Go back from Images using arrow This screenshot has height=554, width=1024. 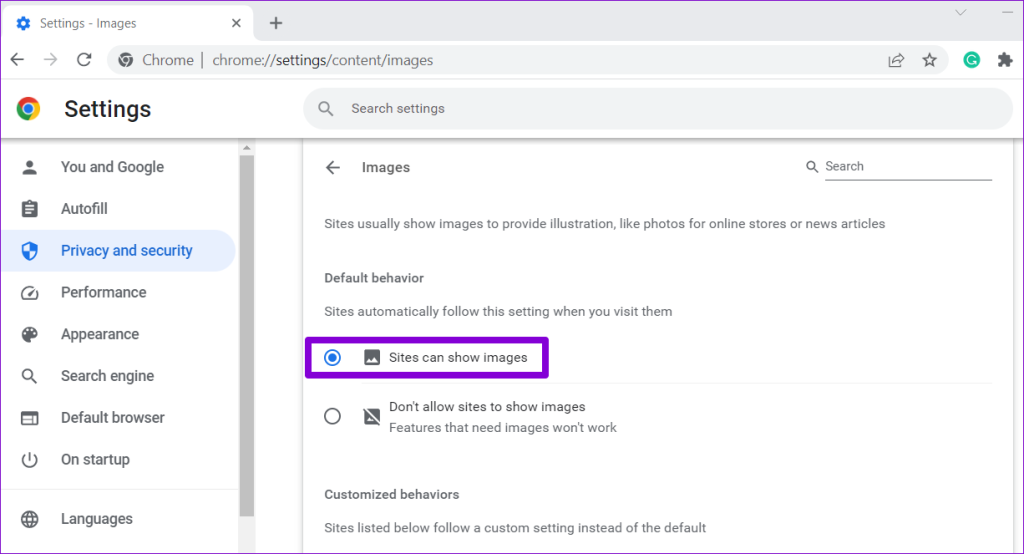coord(333,167)
